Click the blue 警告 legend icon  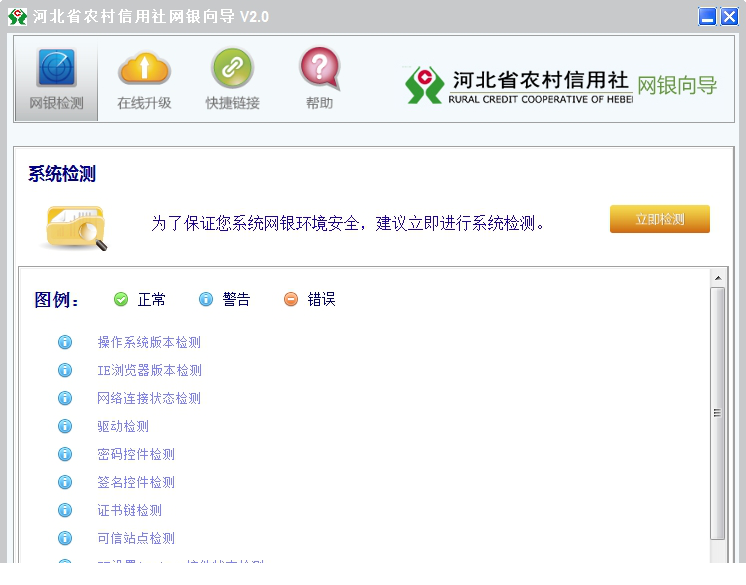click(x=206, y=299)
